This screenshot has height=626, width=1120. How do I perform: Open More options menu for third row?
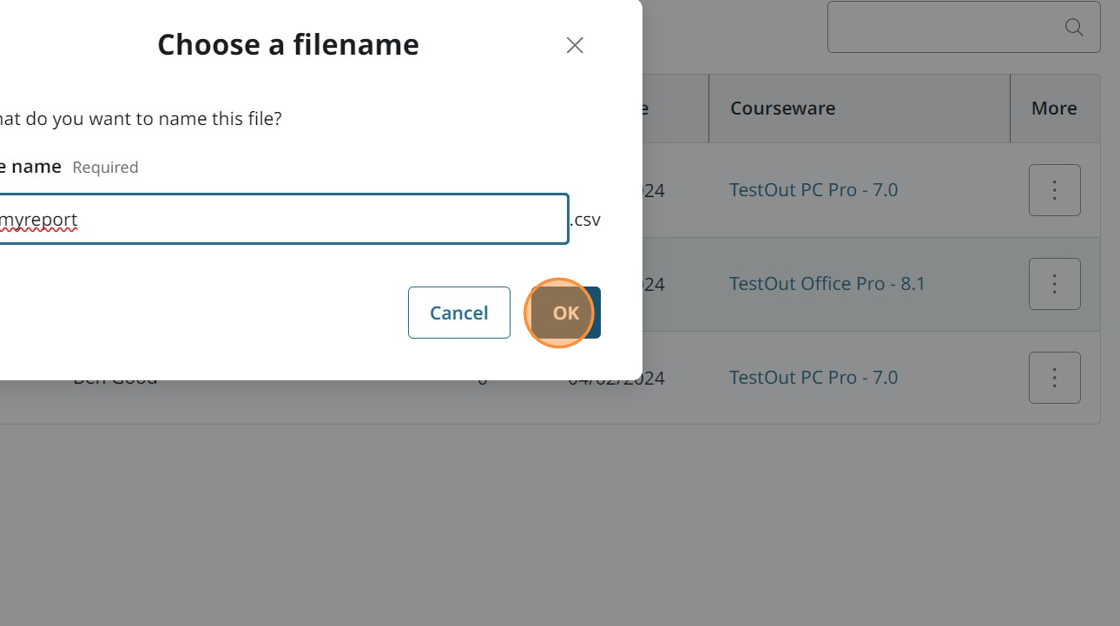(x=1054, y=378)
